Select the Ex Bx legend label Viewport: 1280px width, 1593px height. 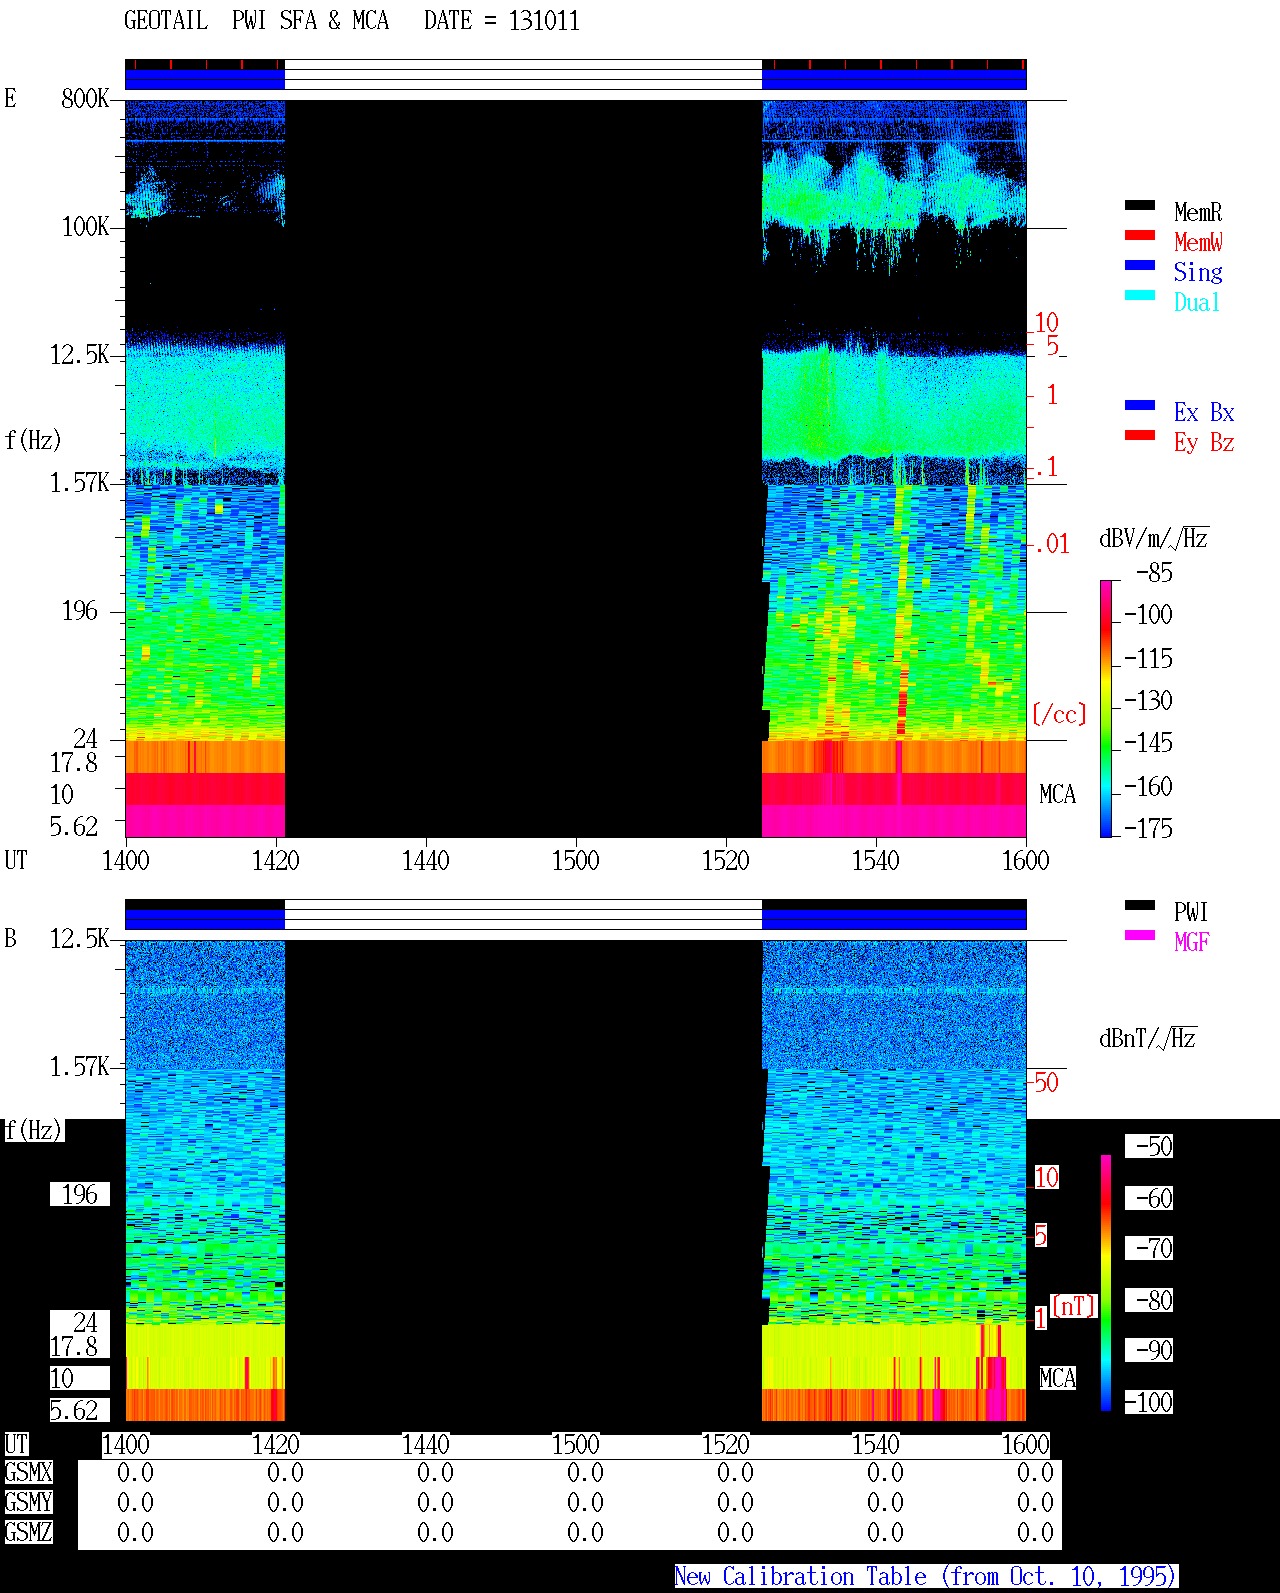tap(1204, 412)
